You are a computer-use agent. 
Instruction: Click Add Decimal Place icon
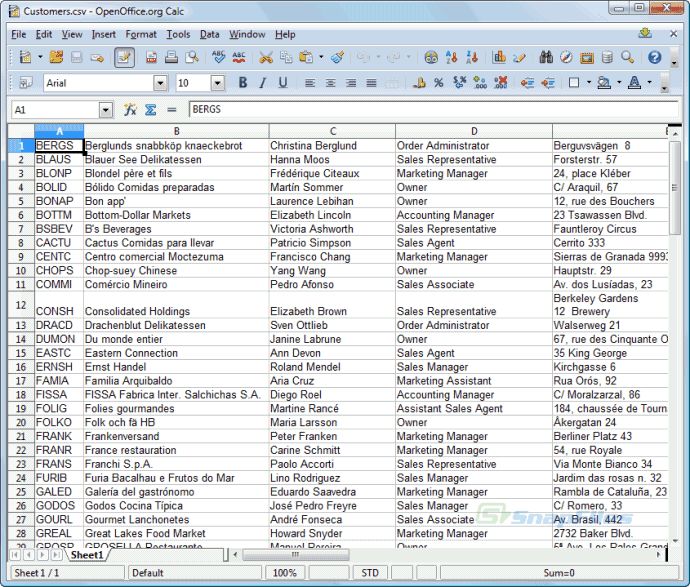480,83
